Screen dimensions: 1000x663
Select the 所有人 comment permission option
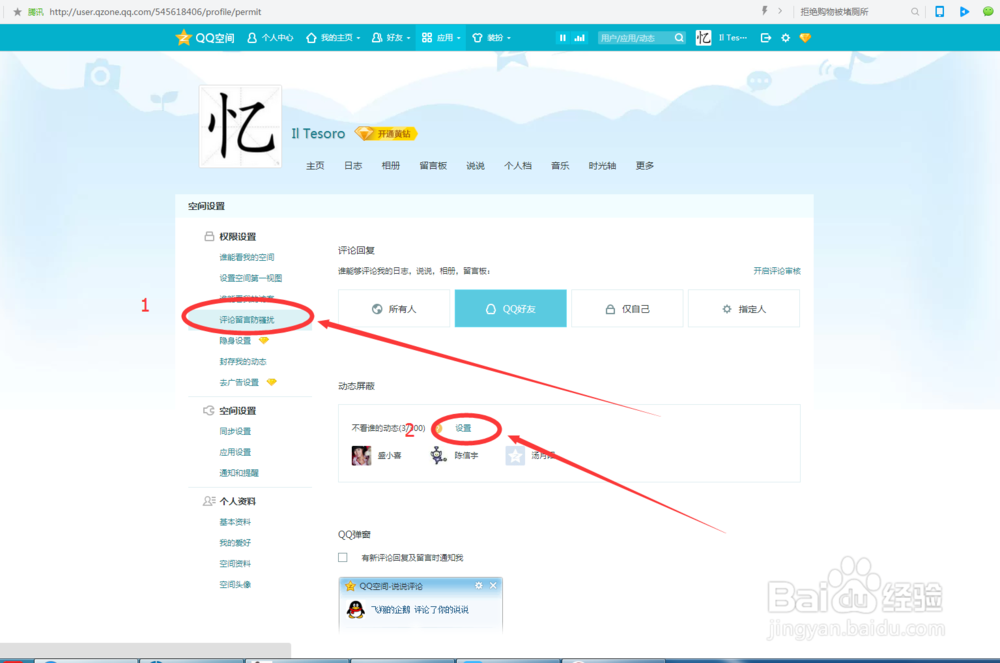394,309
